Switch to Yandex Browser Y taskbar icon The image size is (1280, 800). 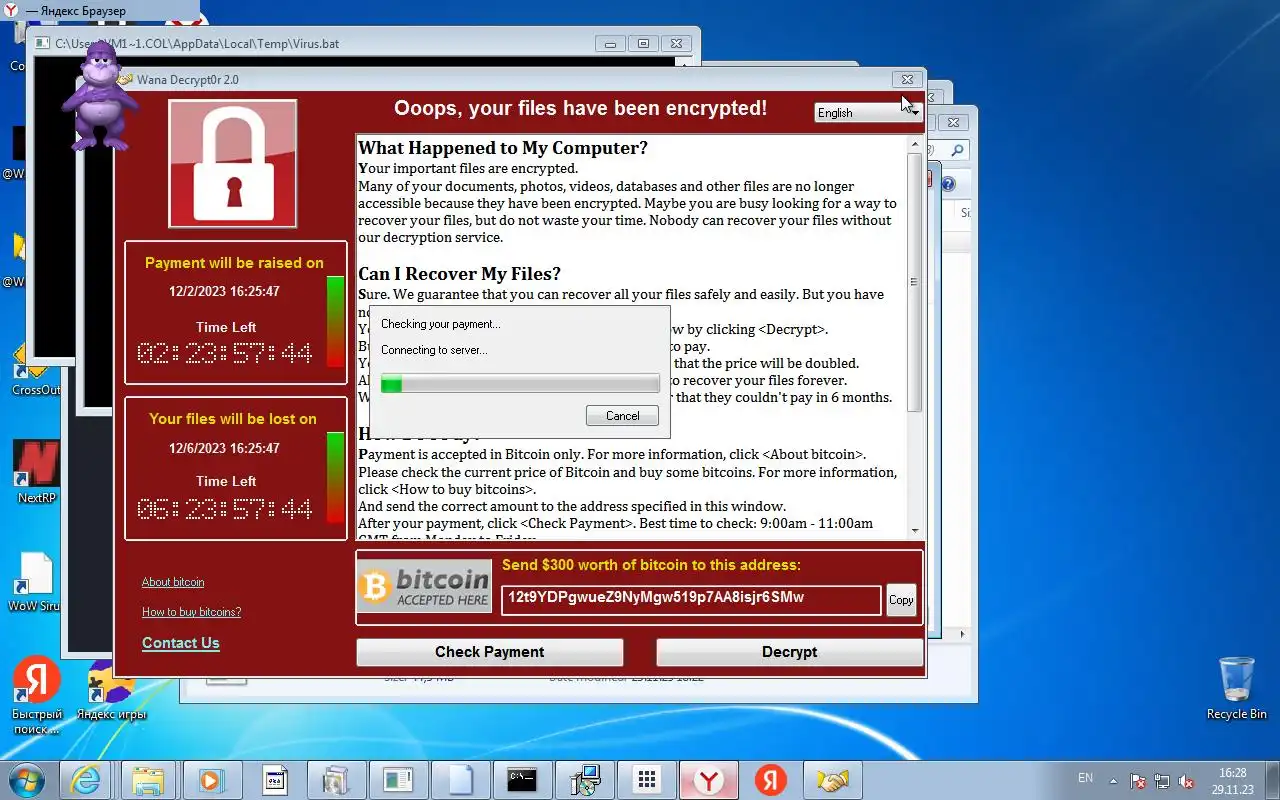[709, 780]
